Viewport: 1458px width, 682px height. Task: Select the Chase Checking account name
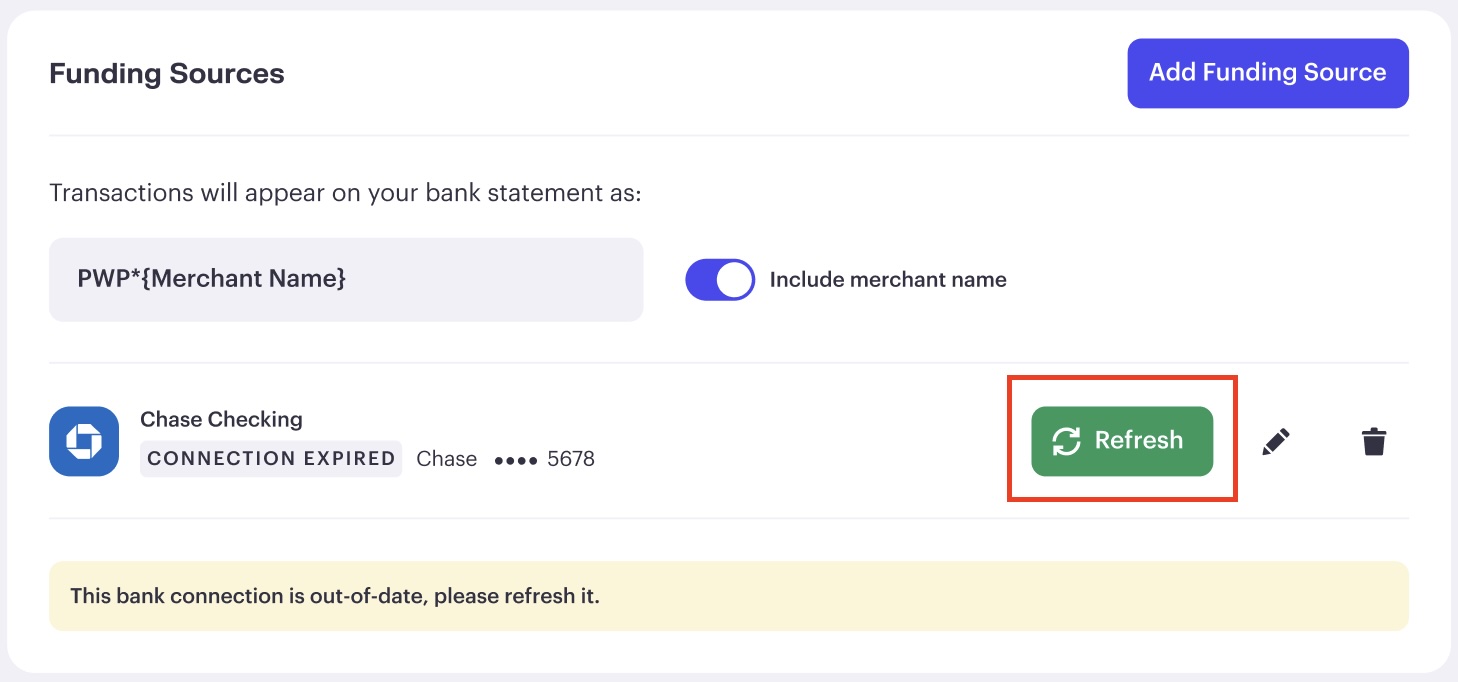[221, 419]
